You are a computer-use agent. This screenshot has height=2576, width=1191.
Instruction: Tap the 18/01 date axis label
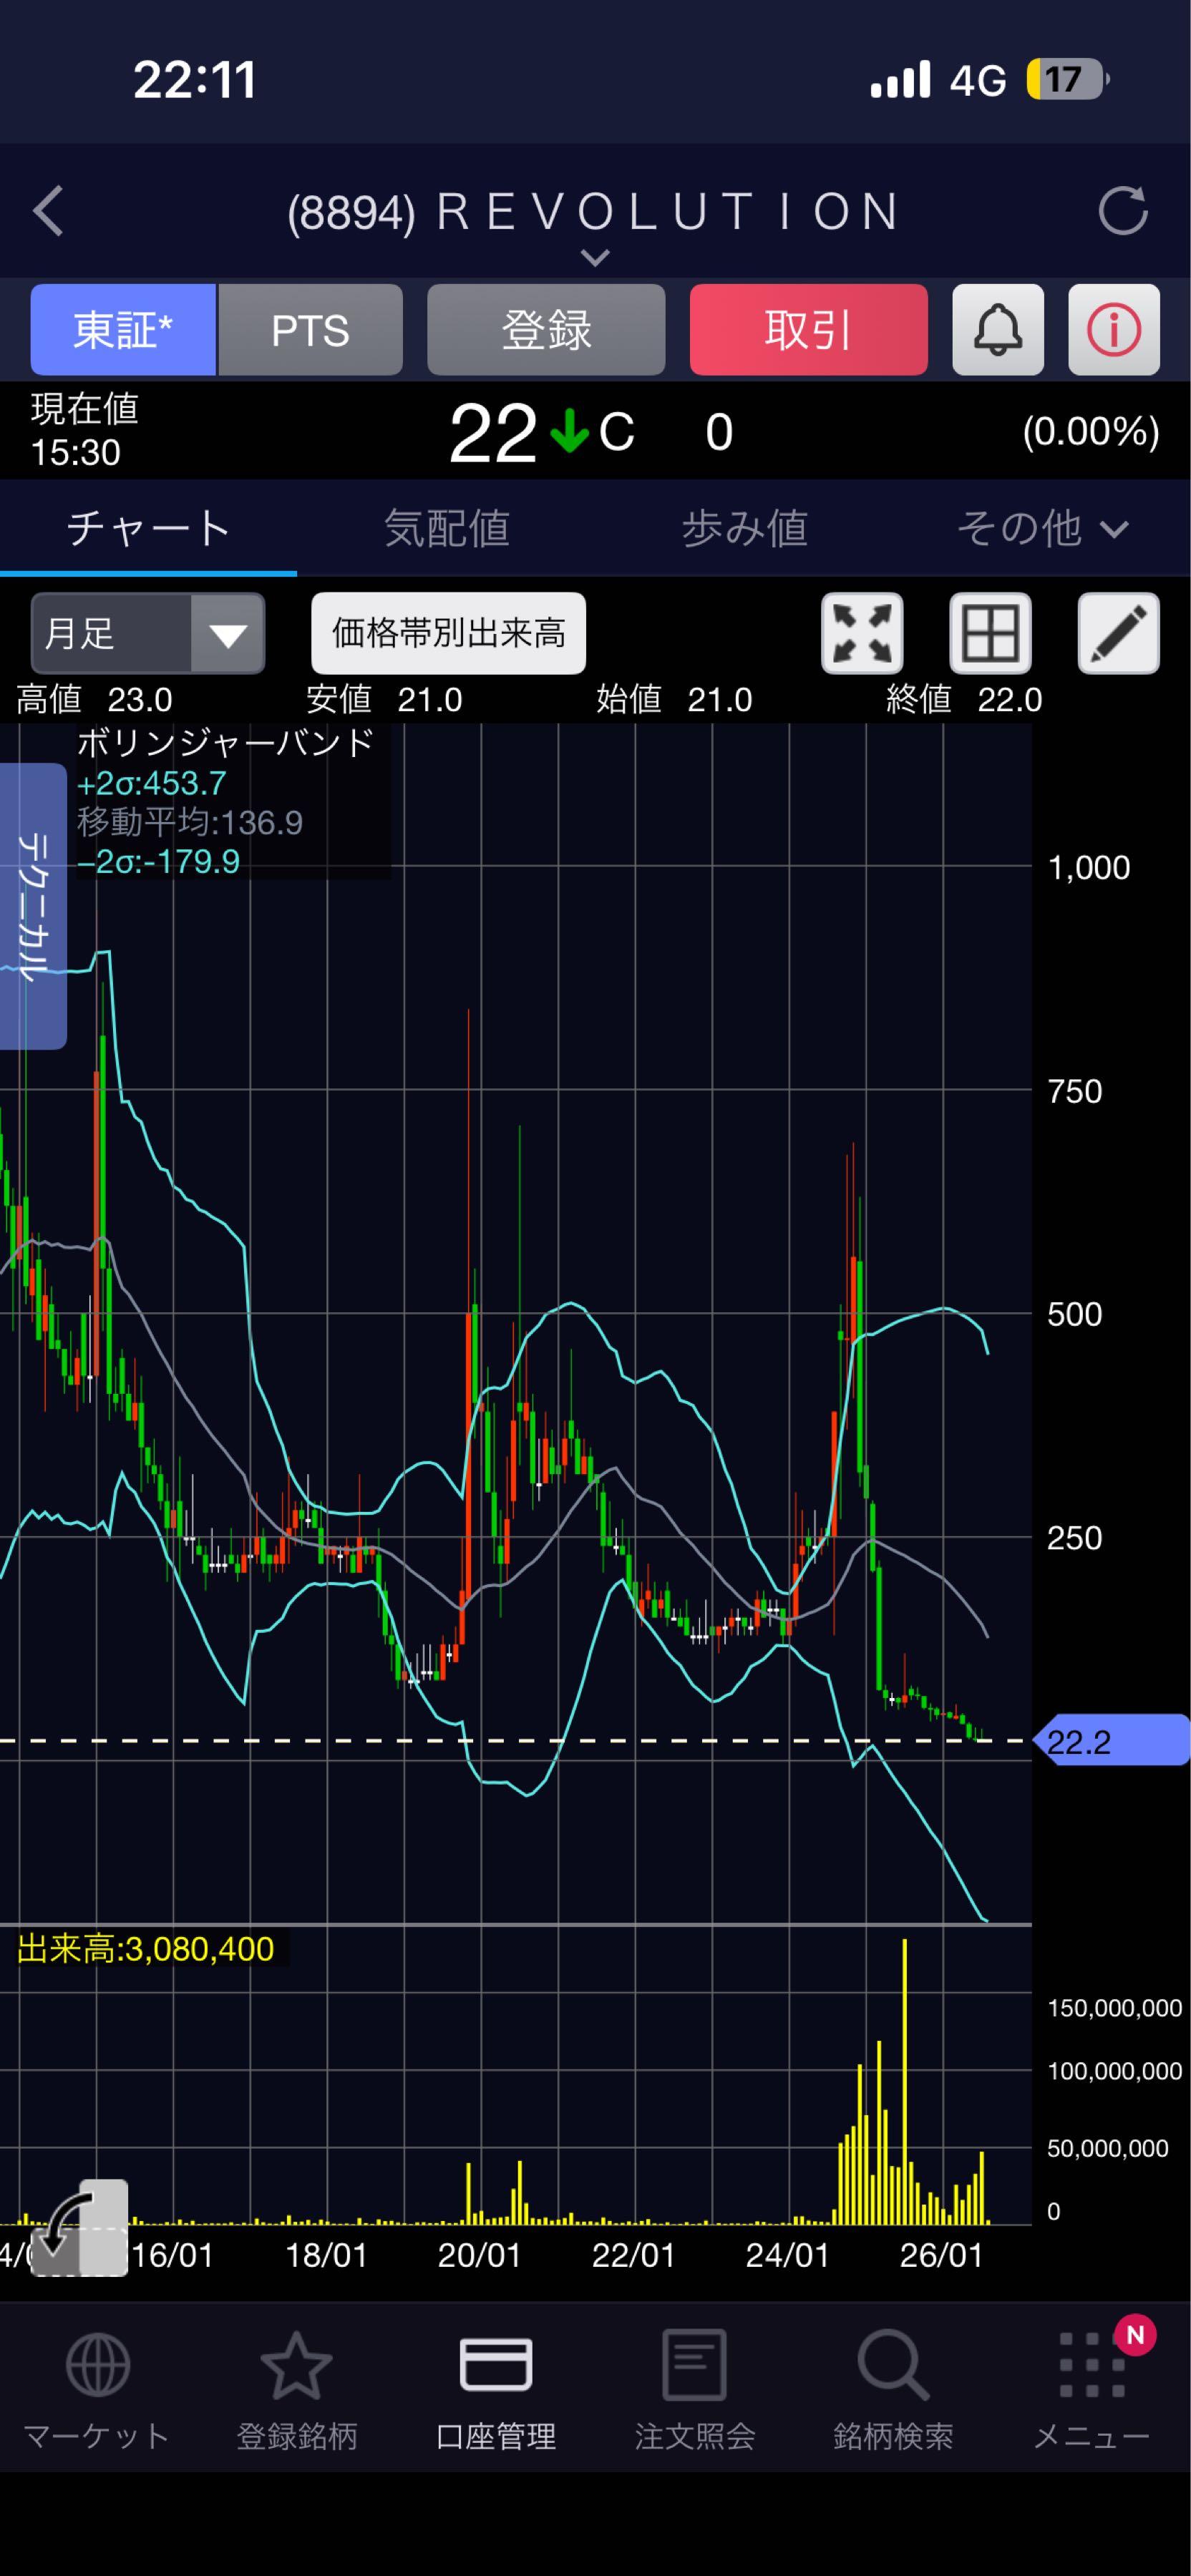(x=326, y=2255)
